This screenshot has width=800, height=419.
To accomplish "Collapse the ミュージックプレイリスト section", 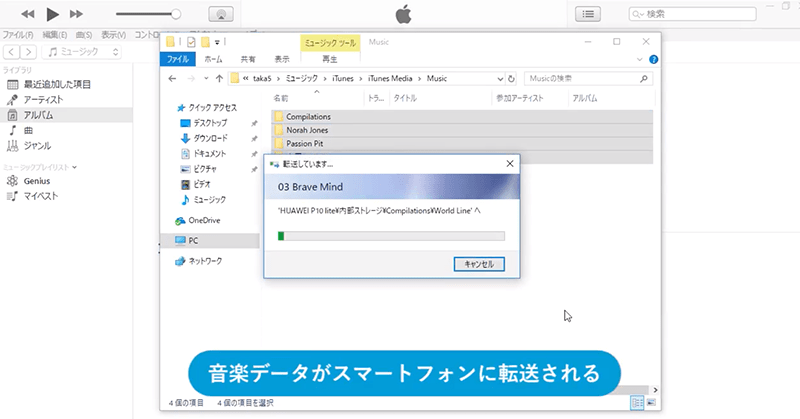I will tap(74, 167).
